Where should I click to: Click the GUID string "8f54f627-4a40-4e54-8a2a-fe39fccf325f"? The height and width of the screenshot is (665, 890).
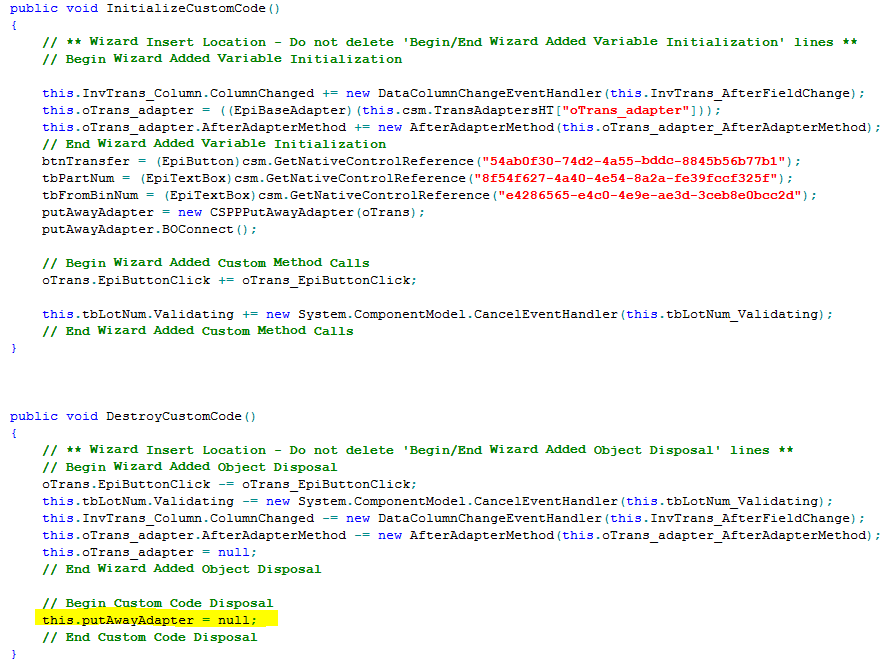tap(625, 178)
